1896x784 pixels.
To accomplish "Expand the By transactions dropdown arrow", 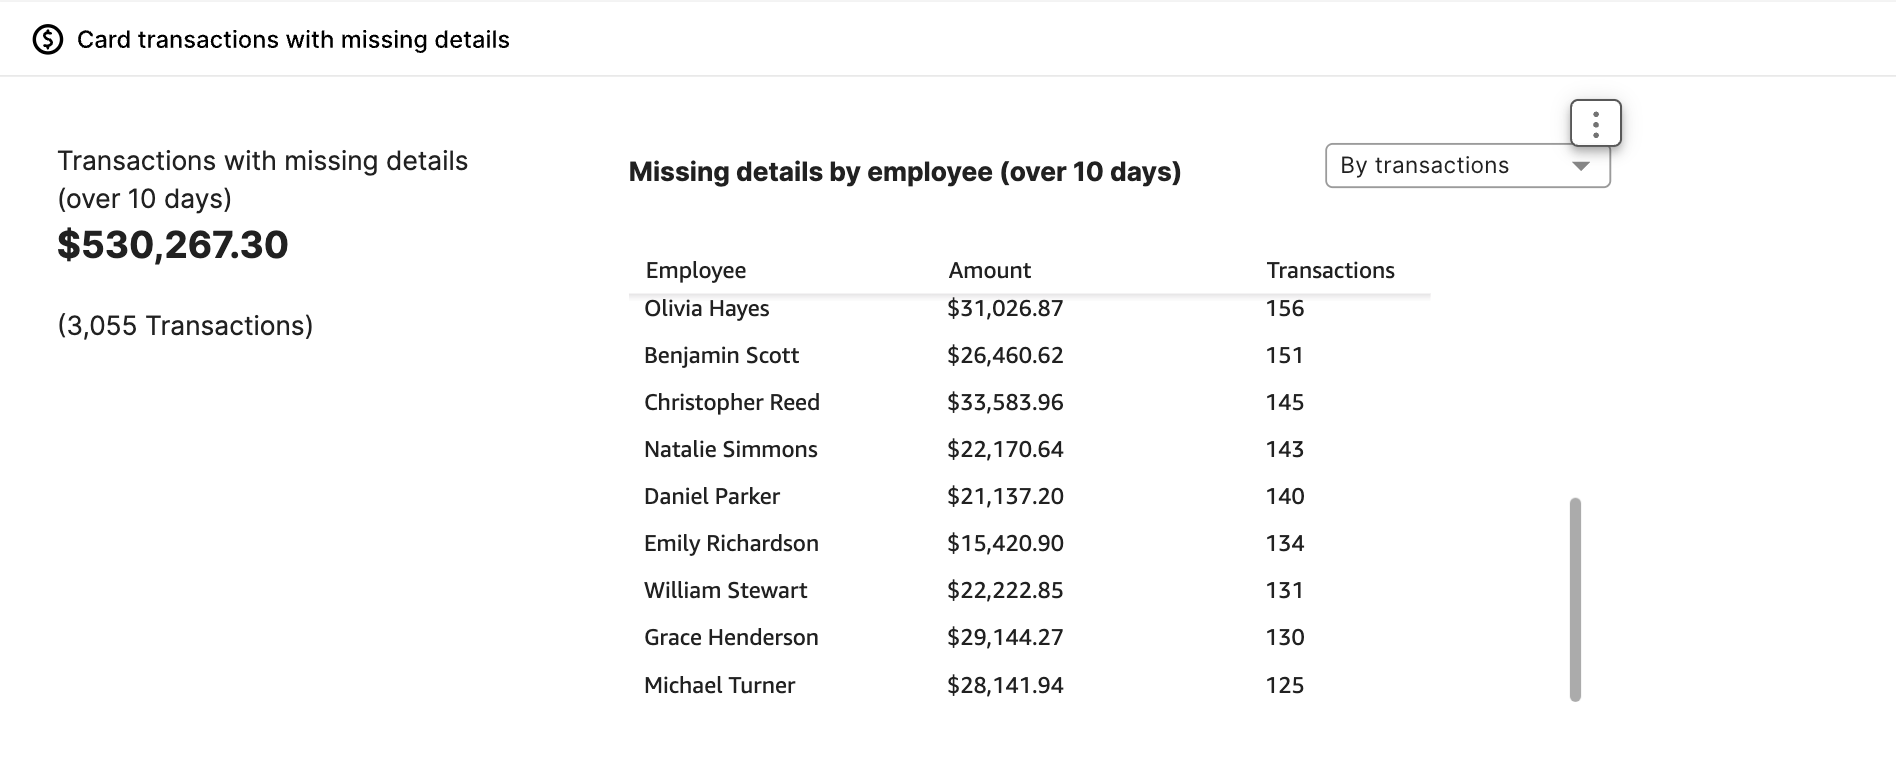I will [x=1581, y=166].
